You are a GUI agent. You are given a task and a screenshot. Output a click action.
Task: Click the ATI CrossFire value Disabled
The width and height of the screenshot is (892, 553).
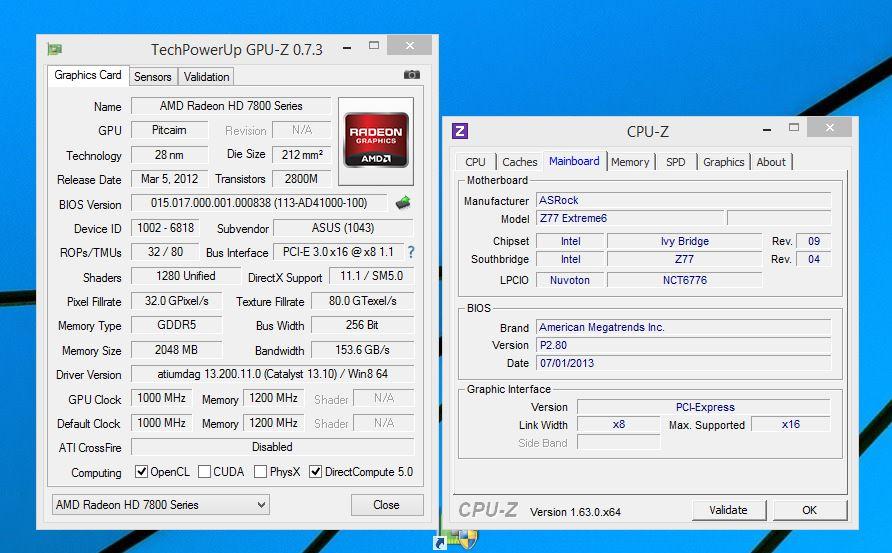(x=272, y=447)
